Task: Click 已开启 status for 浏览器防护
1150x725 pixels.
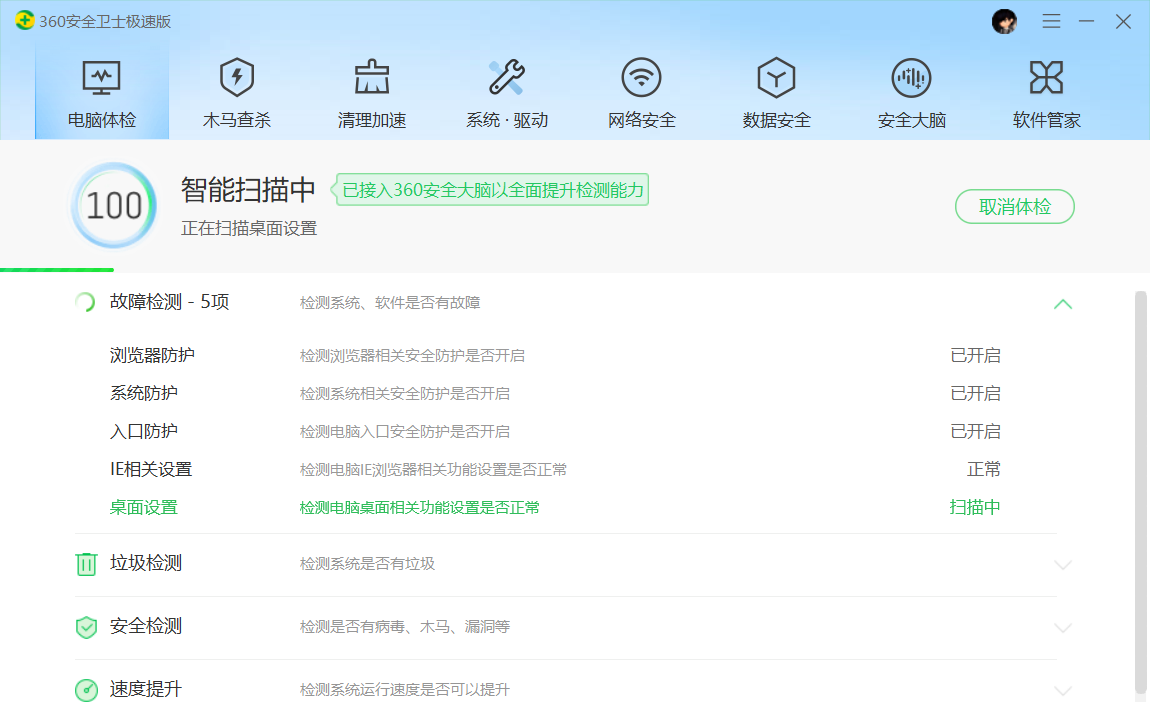Action: click(975, 356)
